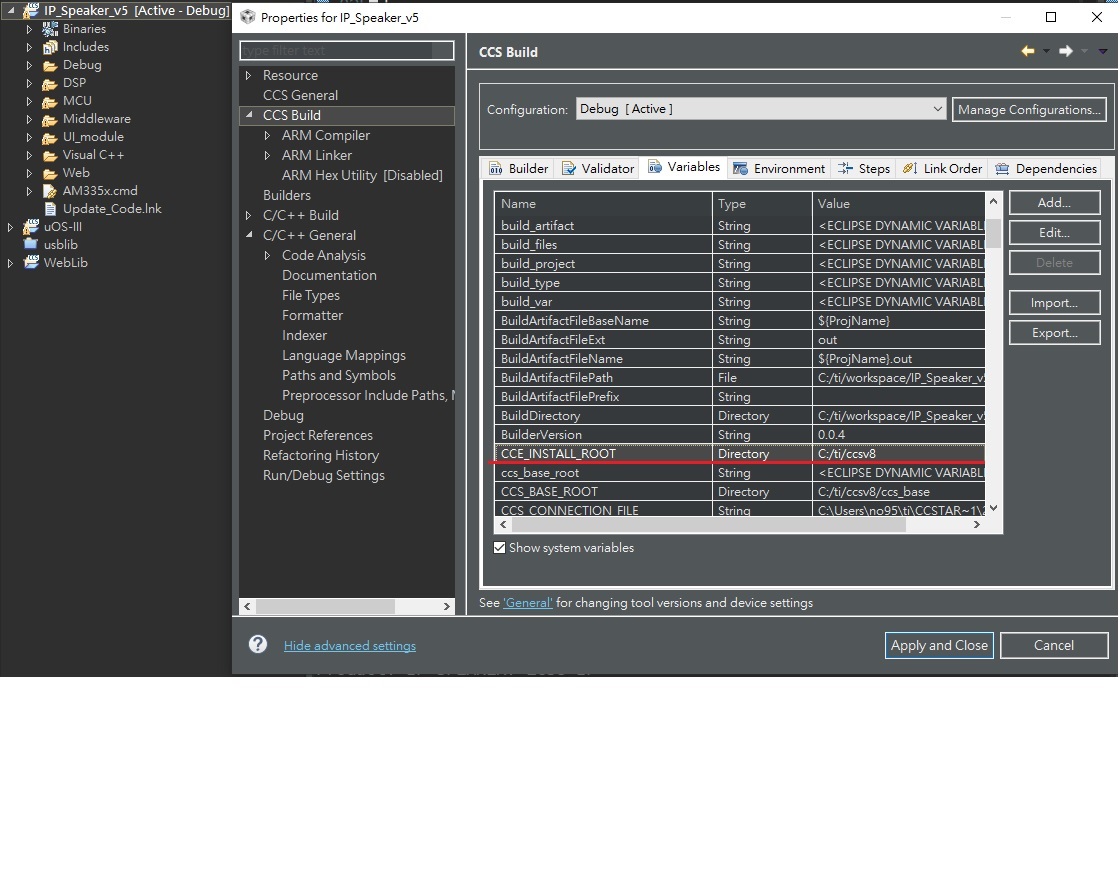
Task: Click the forward arrow icon in CCS Build header
Action: click(x=1066, y=51)
